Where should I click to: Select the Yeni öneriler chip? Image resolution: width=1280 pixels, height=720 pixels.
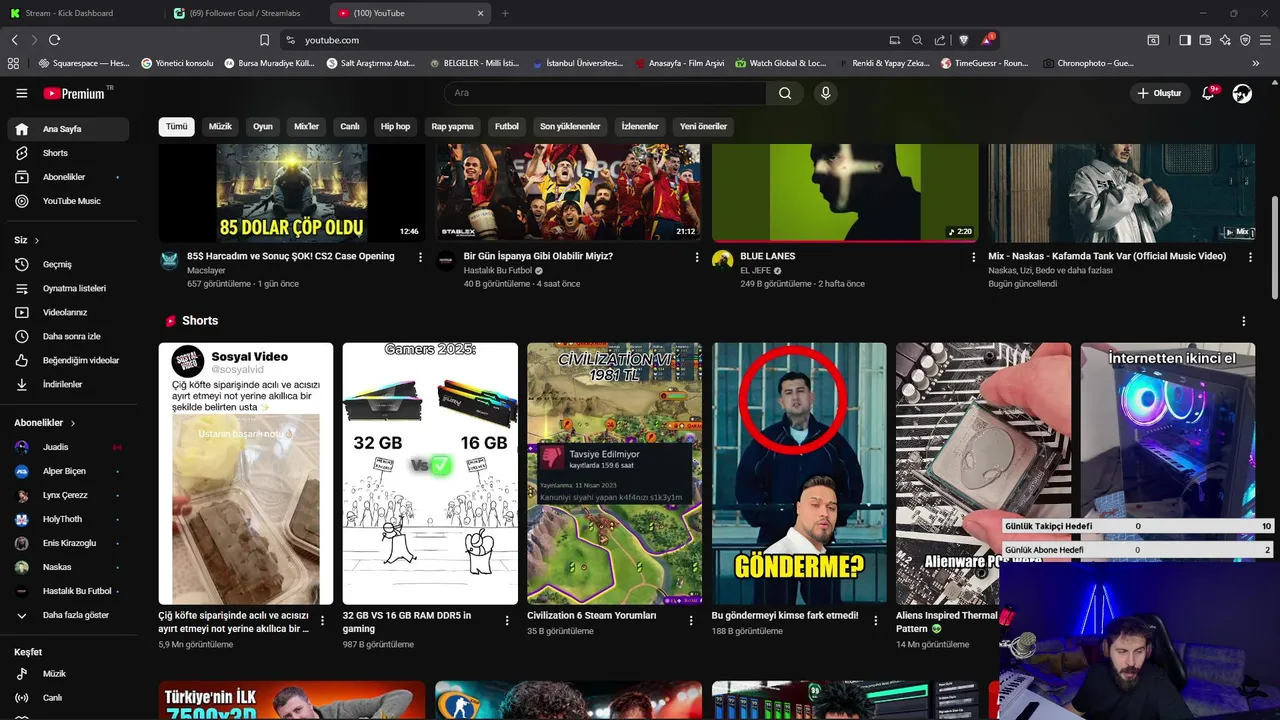(703, 127)
